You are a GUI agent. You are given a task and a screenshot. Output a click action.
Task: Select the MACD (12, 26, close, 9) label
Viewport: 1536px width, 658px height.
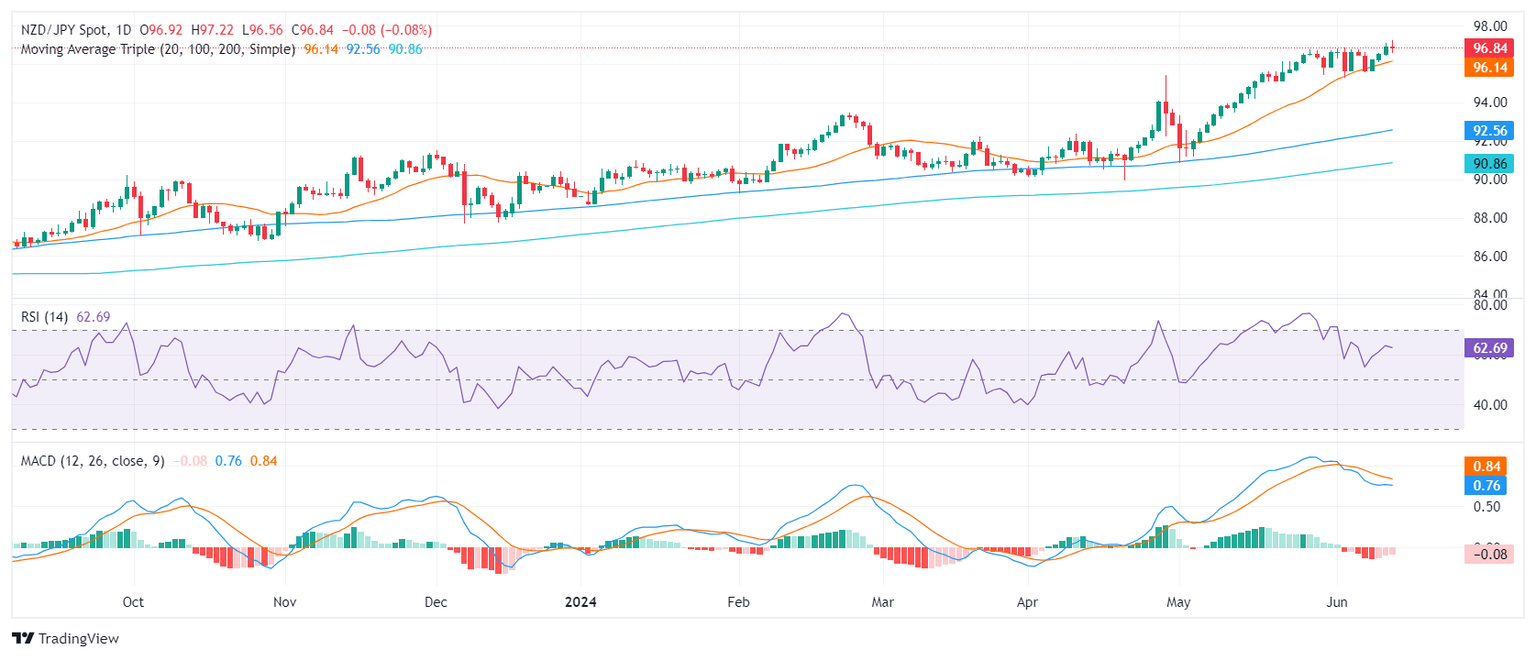pos(92,461)
